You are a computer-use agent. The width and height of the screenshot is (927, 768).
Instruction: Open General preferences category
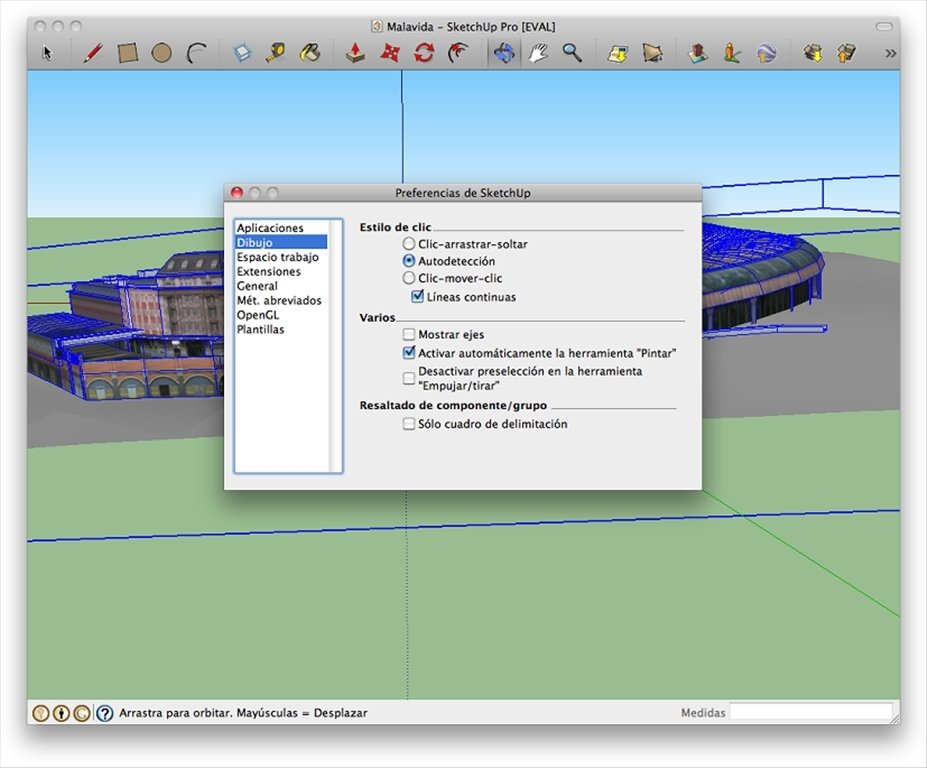pyautogui.click(x=281, y=286)
